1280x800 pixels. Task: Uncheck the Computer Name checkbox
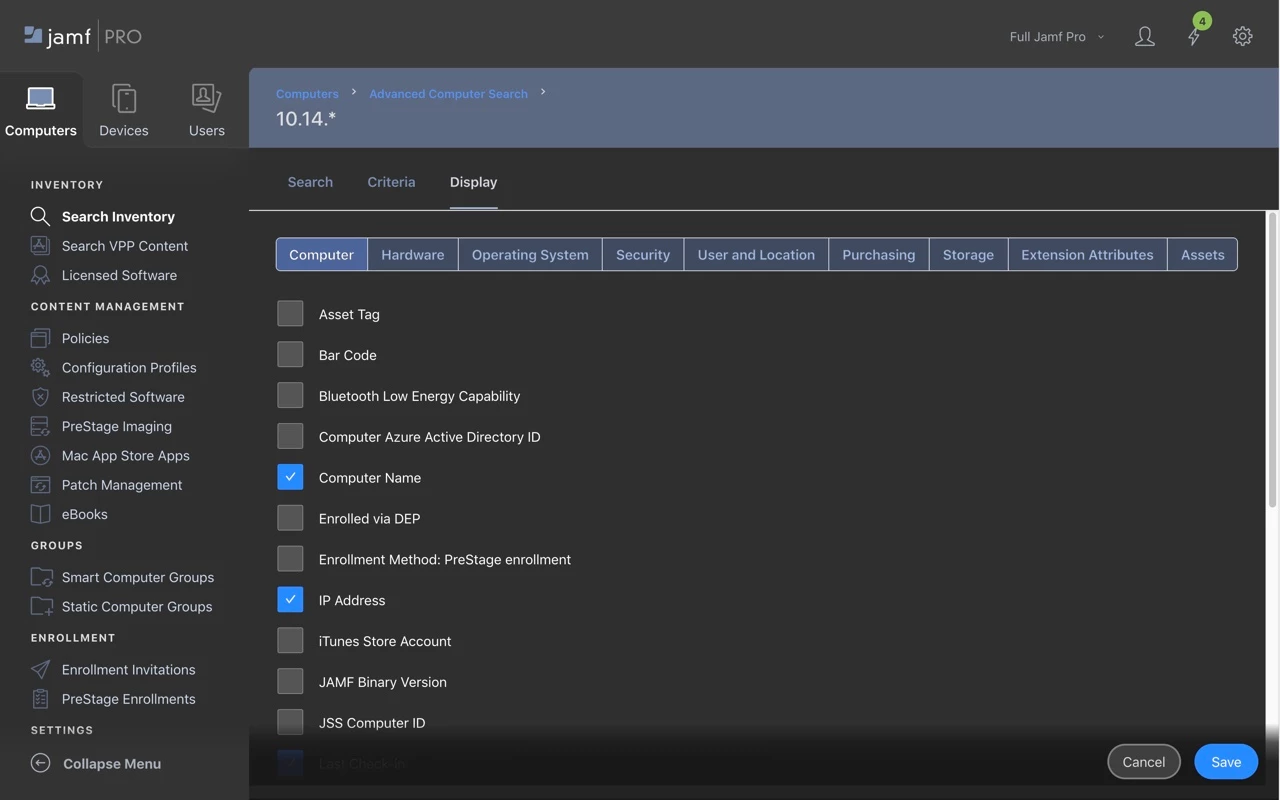(290, 478)
